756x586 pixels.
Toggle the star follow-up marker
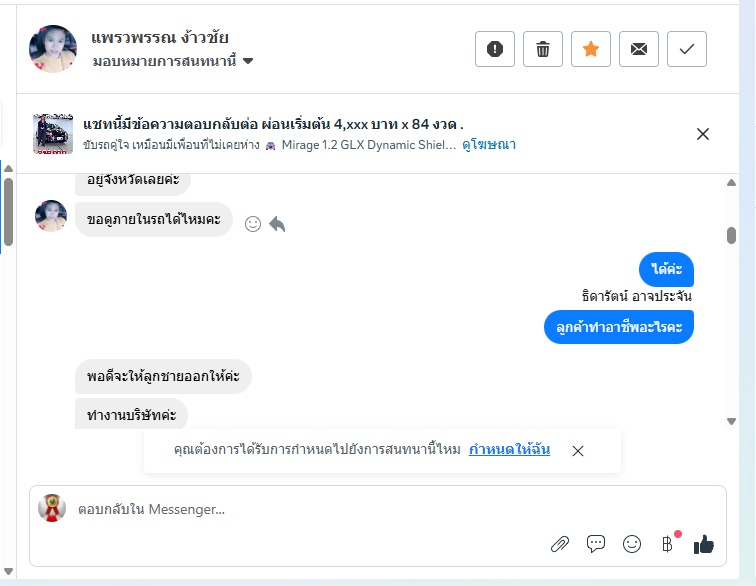click(591, 49)
